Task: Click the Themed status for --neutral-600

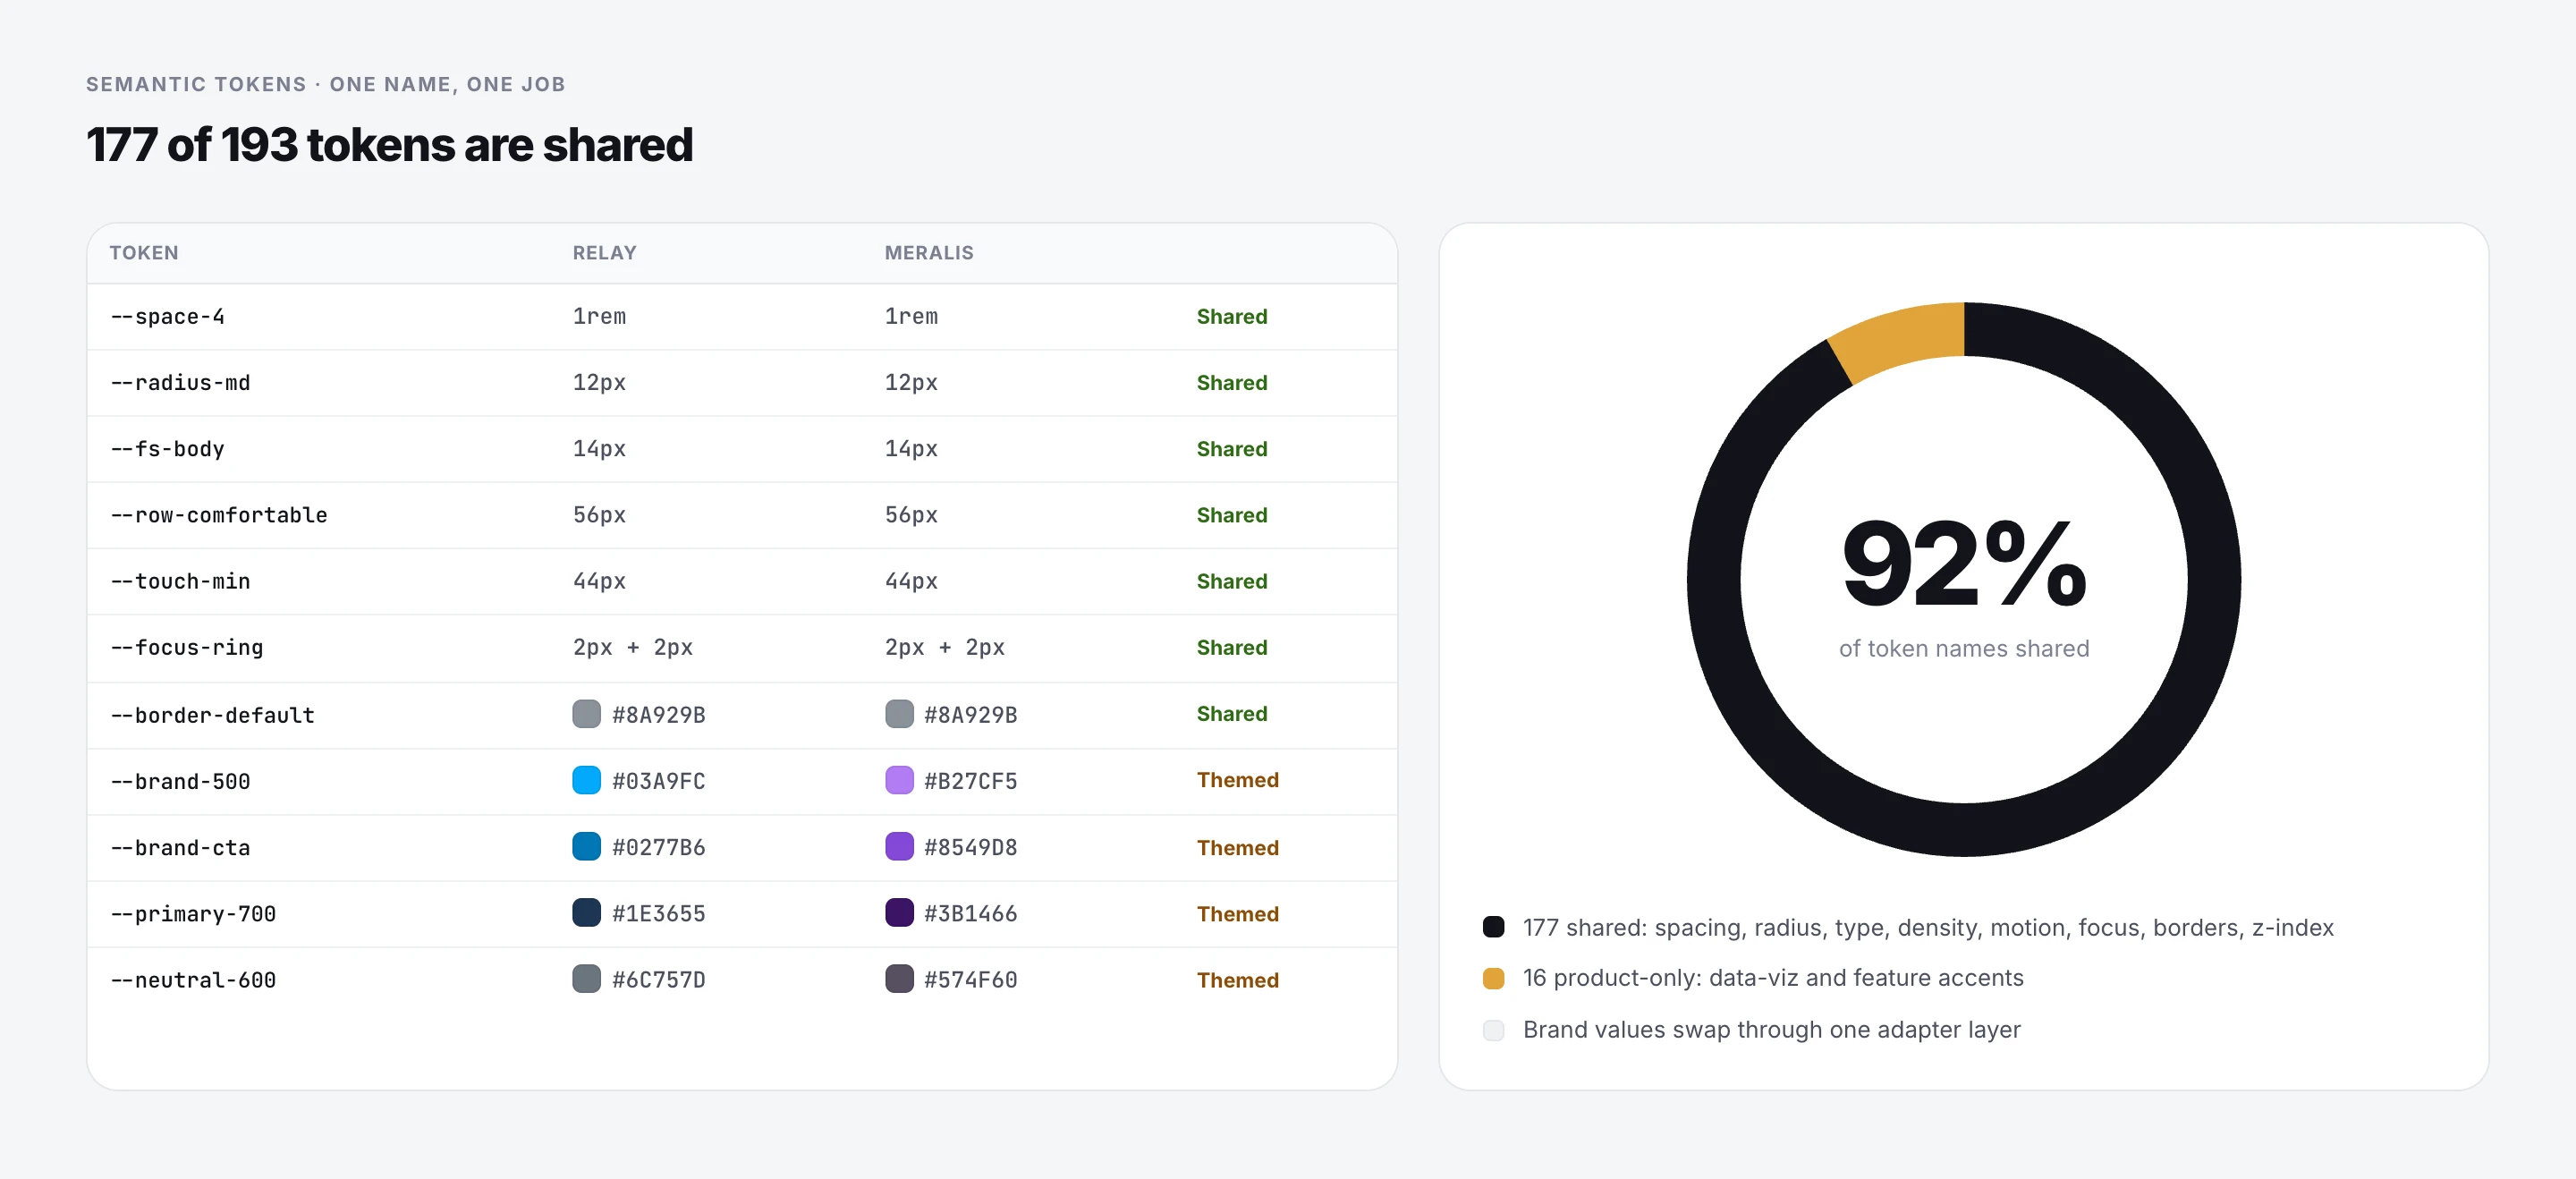Action: (1238, 980)
